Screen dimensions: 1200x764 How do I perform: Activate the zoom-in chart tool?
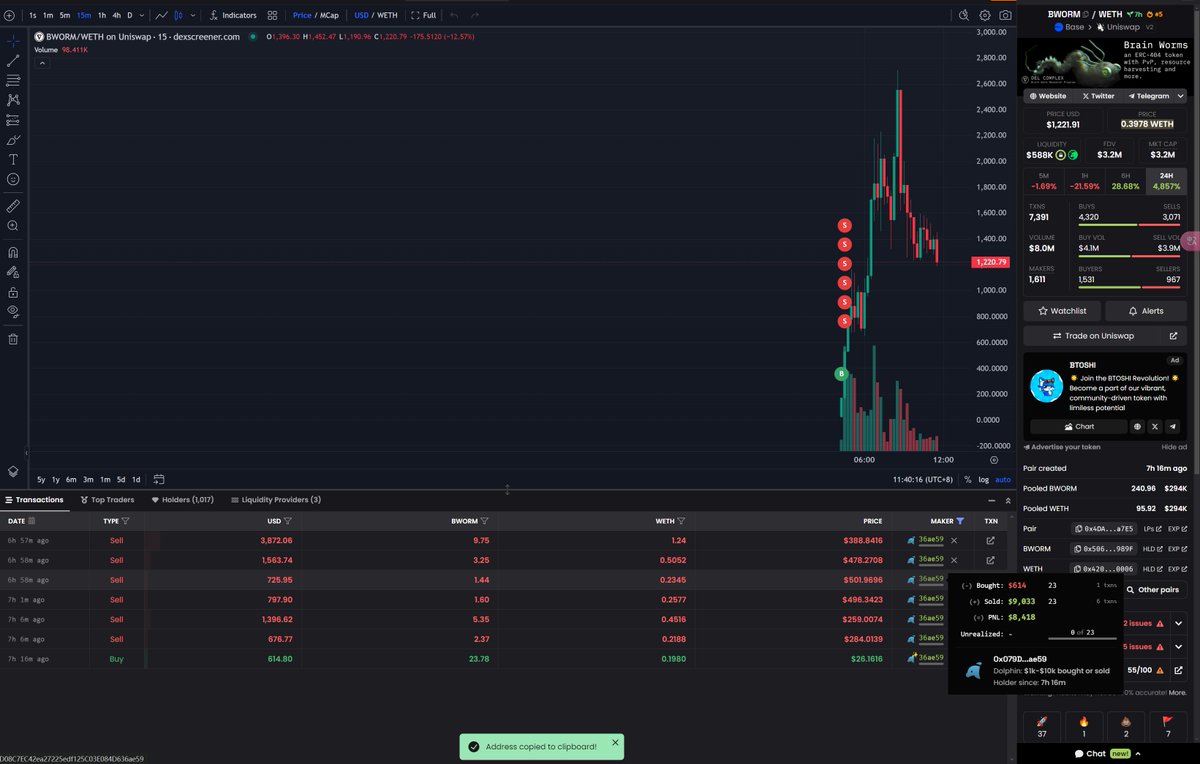[13, 226]
